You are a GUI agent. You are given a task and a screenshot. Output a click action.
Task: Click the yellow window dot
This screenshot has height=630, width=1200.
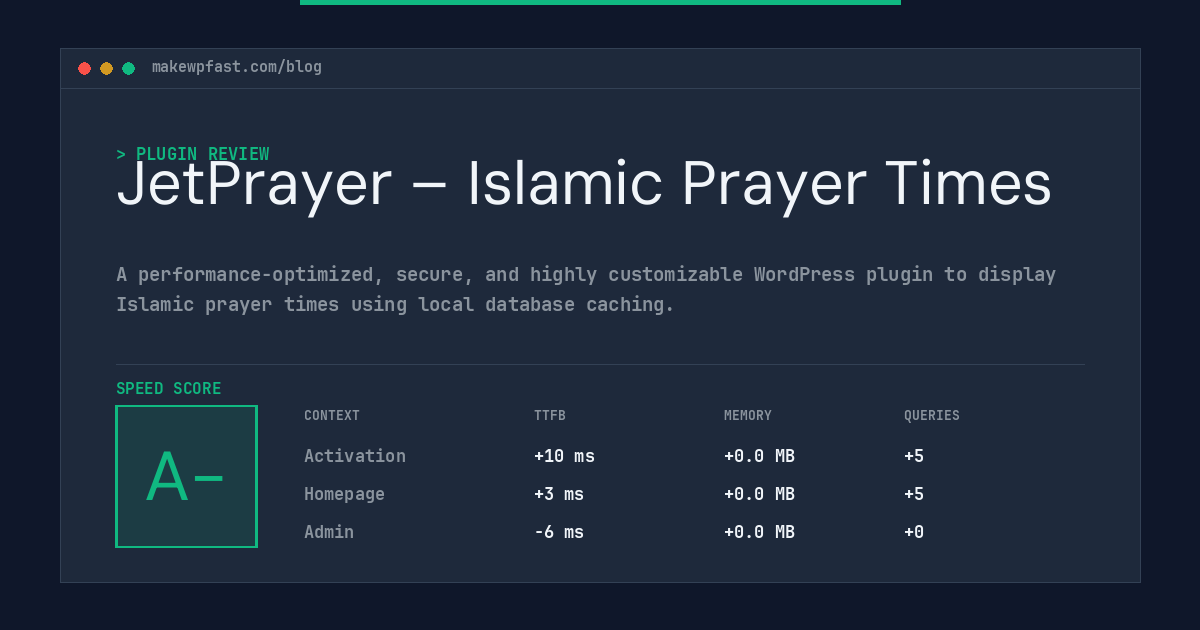click(x=106, y=68)
